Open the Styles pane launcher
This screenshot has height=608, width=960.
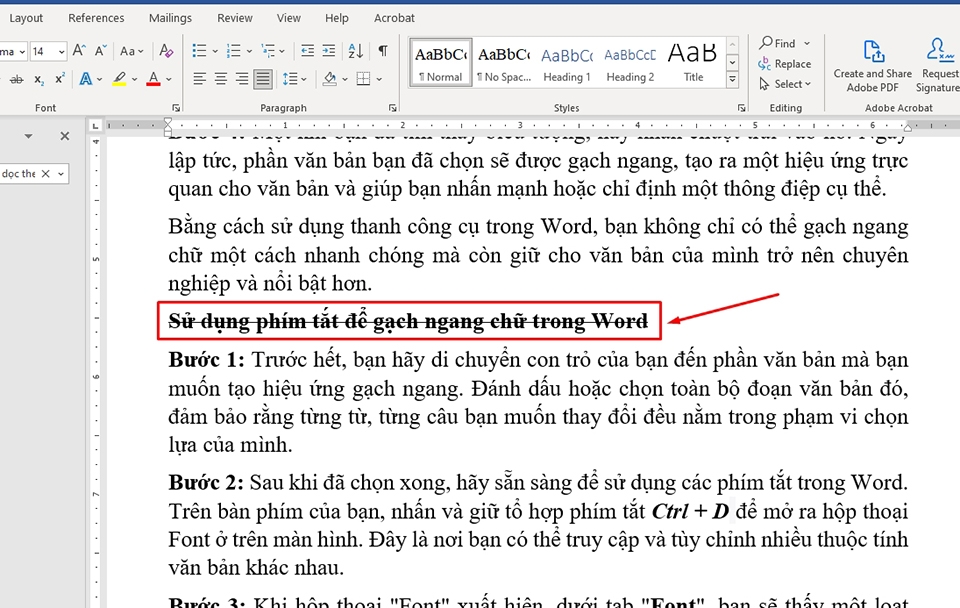pyautogui.click(x=741, y=108)
